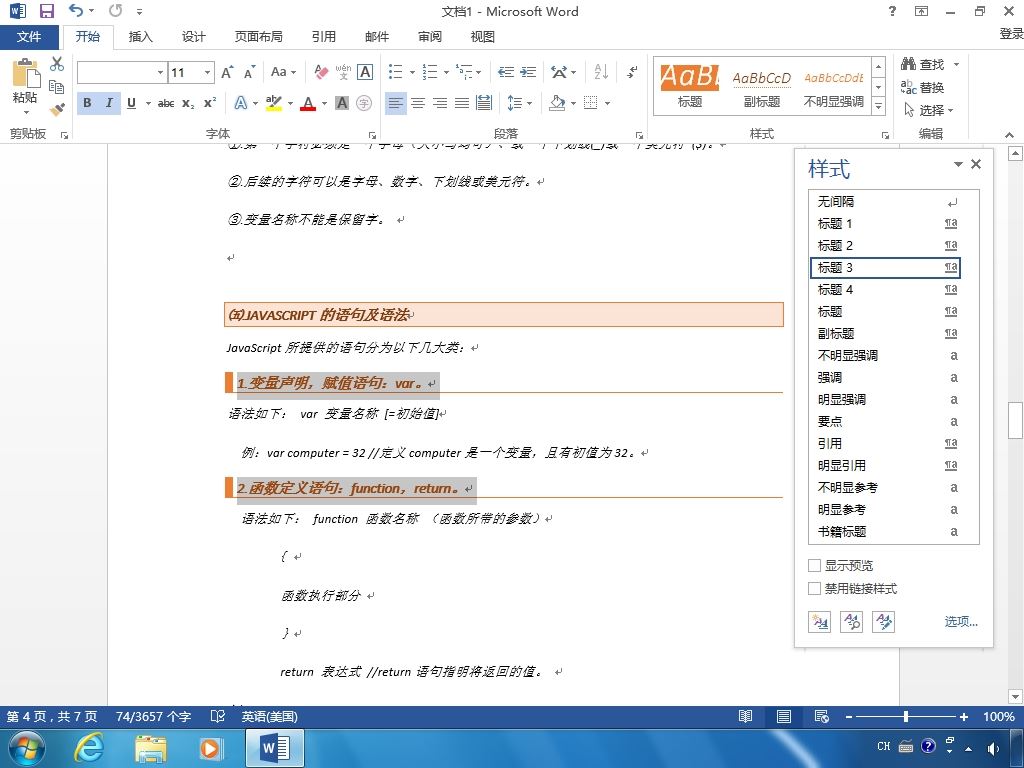Justify paragraph text

click(x=462, y=103)
